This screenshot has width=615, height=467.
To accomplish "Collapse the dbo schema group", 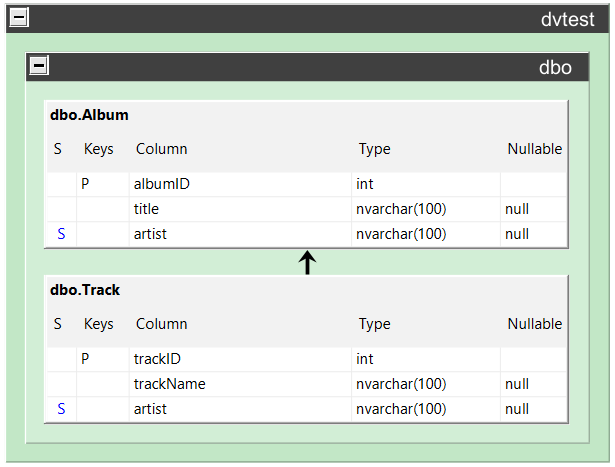I will (39, 65).
